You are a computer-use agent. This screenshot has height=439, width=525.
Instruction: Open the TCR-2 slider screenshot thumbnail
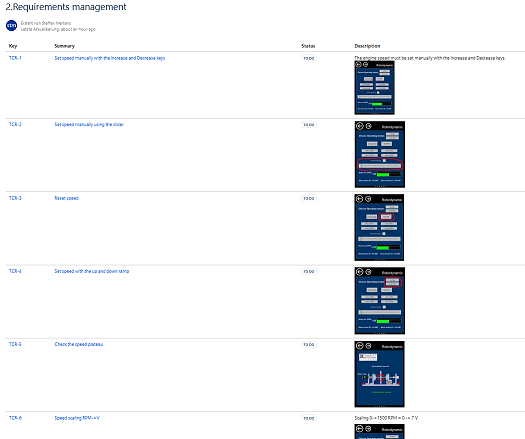(x=380, y=154)
